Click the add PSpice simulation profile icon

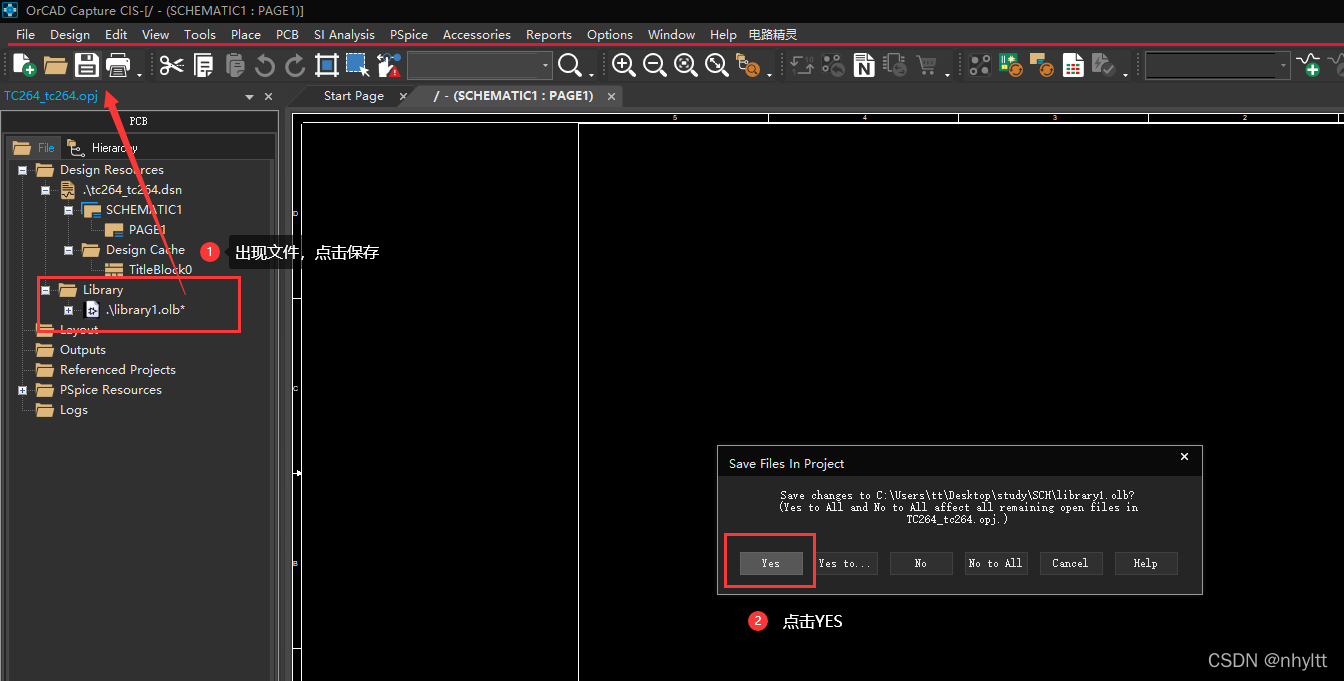point(1308,66)
